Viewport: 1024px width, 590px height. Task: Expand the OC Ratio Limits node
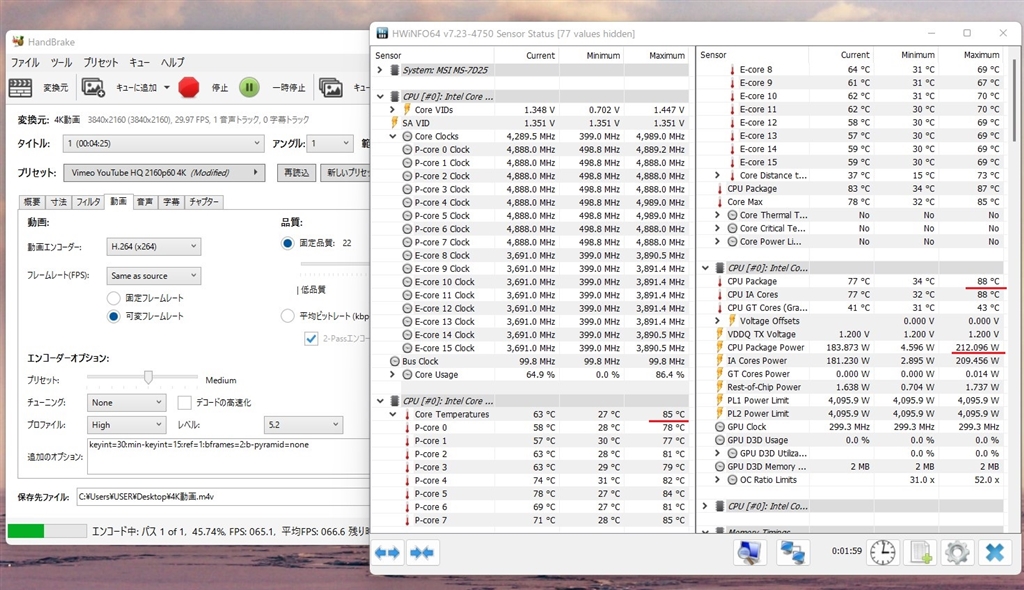(x=717, y=480)
